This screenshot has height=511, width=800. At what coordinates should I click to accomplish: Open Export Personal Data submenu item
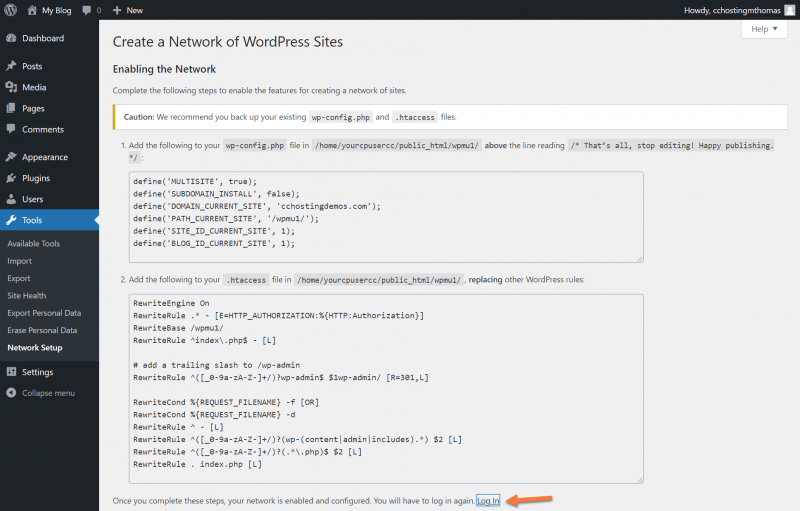click(44, 313)
